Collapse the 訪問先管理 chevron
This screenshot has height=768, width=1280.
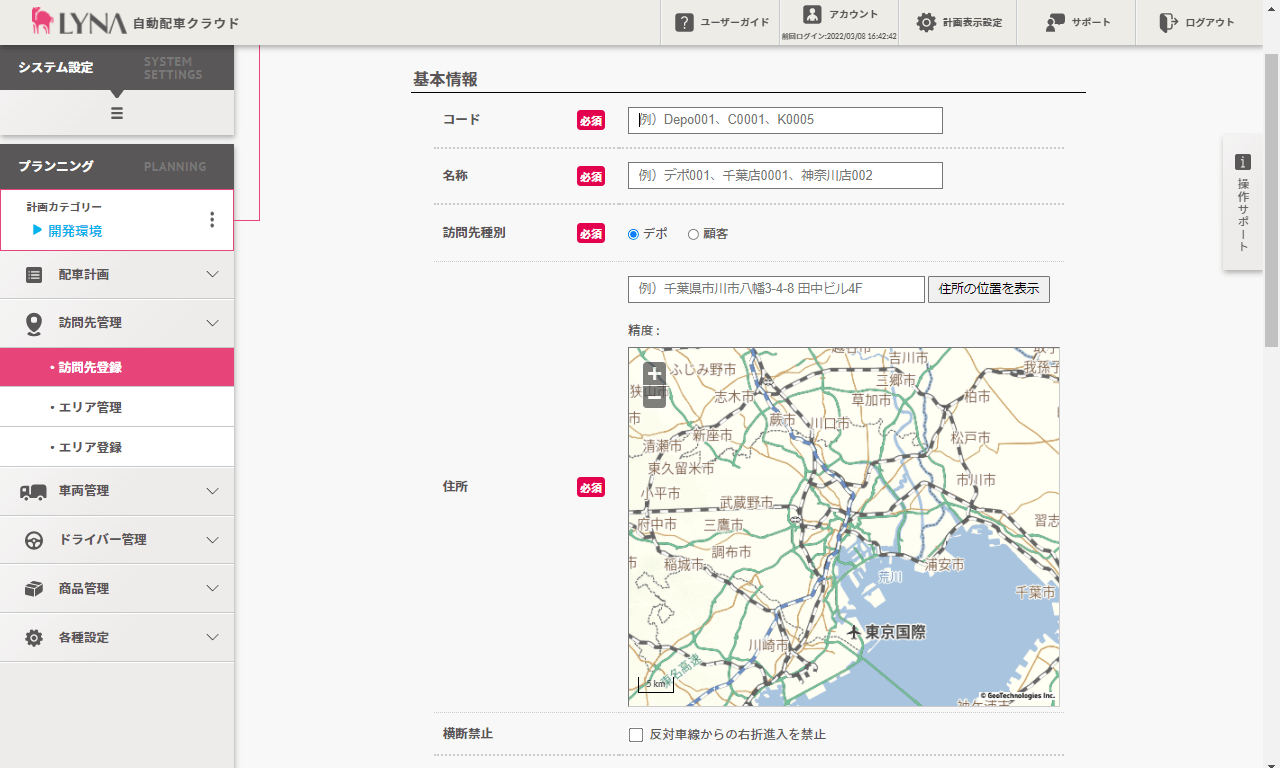212,323
